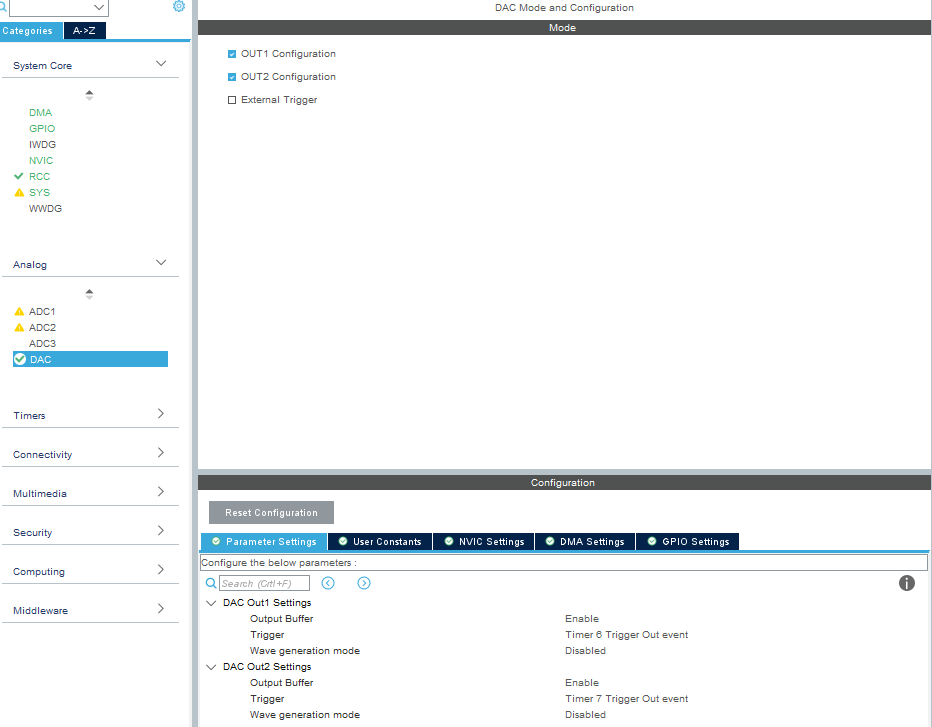Show parameter info with the i icon
932x727 pixels.
[x=906, y=583]
